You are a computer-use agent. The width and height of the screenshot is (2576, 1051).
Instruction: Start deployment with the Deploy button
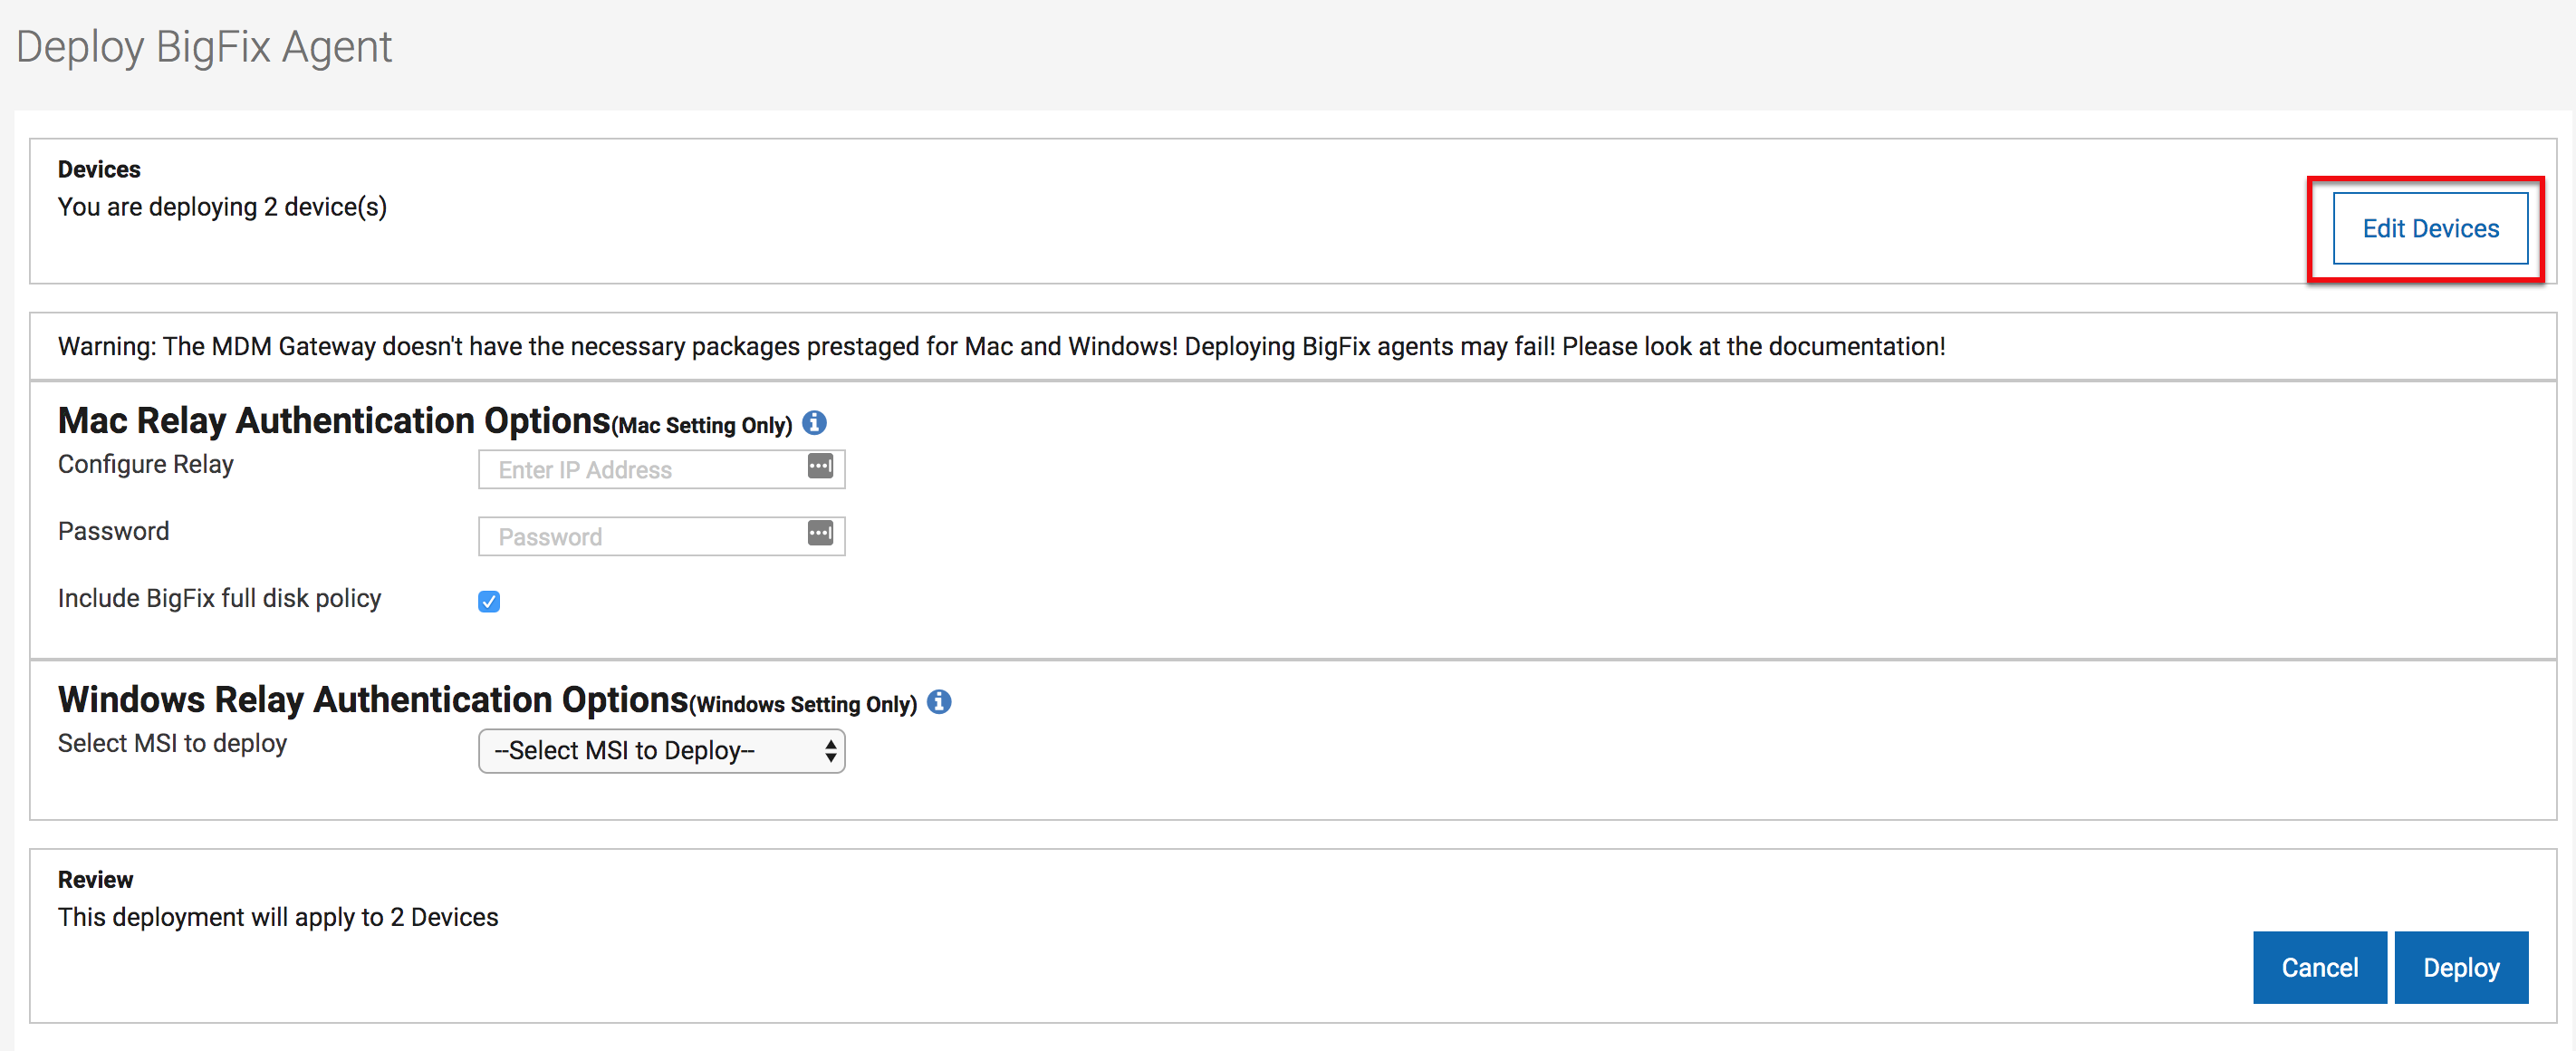[x=2460, y=967]
